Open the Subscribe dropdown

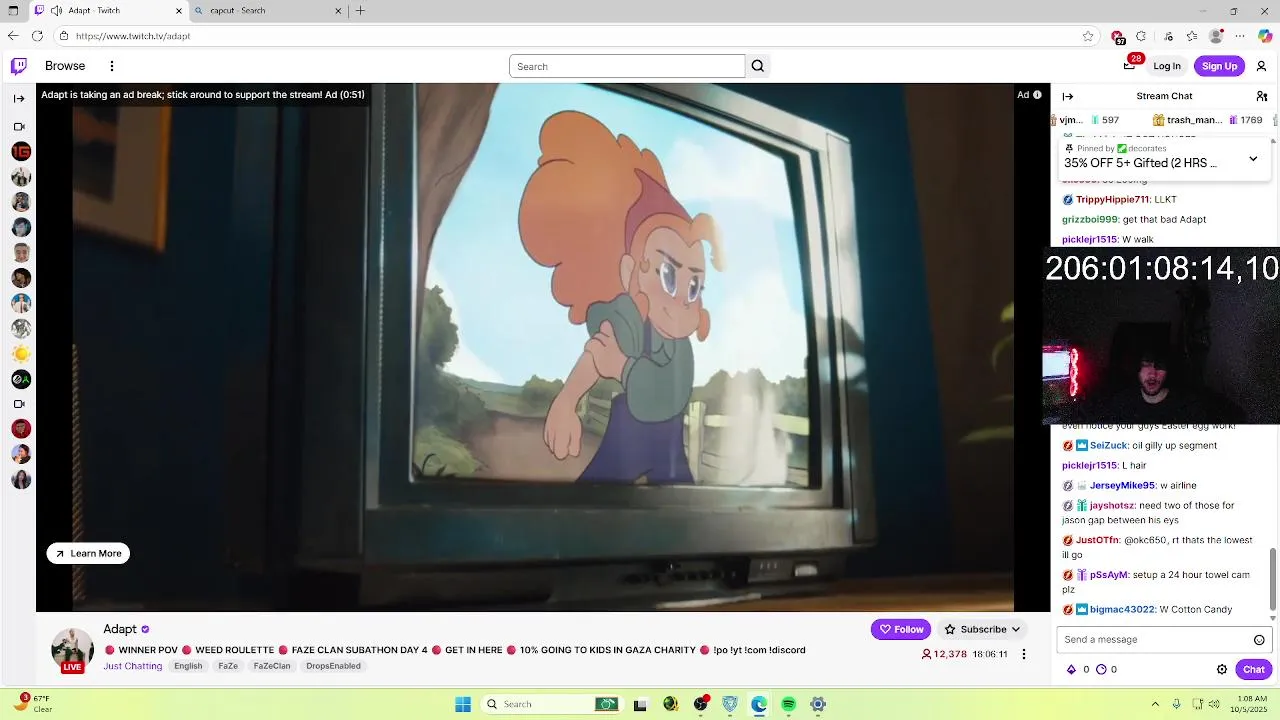982,629
